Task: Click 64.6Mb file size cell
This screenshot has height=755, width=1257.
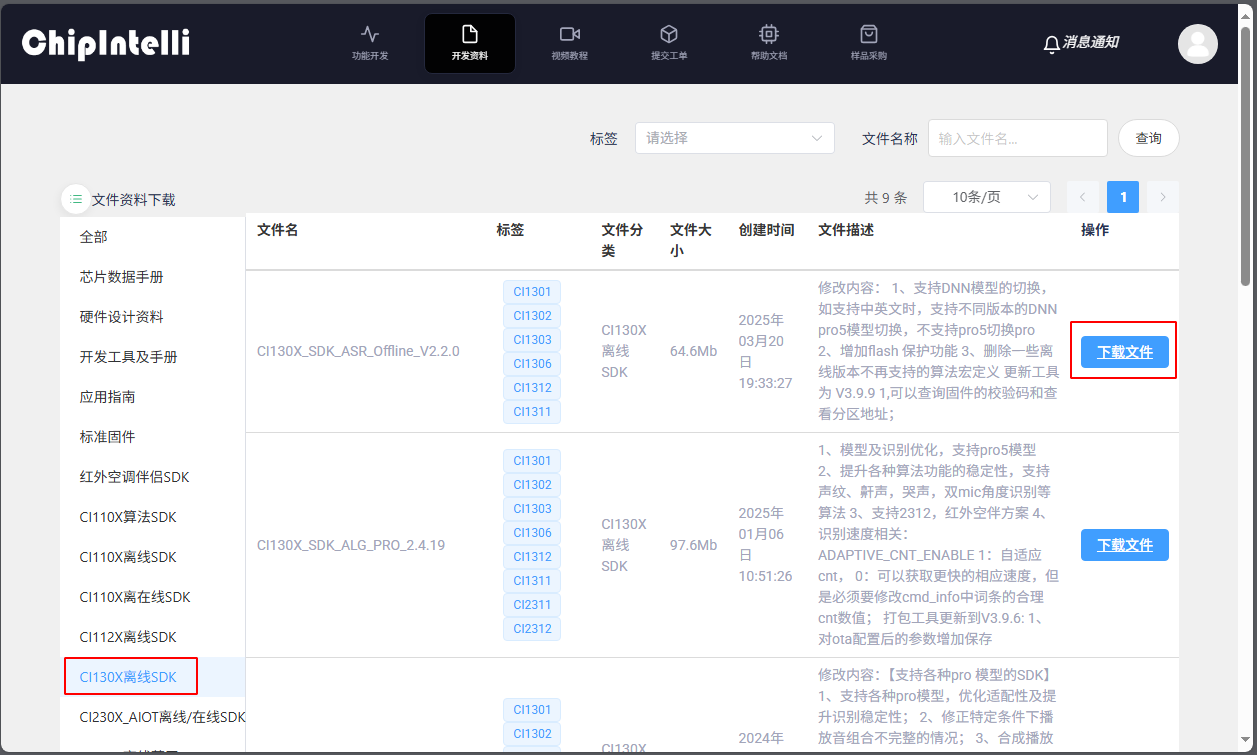Action: [x=693, y=351]
